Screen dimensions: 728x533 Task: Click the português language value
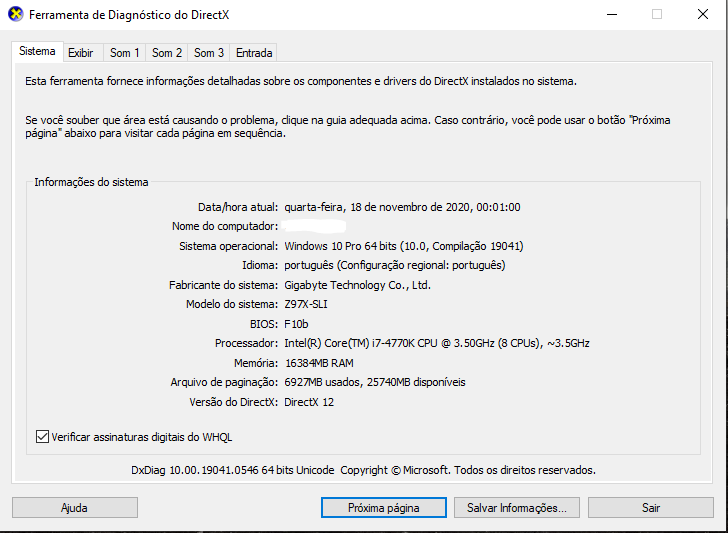[395, 266]
